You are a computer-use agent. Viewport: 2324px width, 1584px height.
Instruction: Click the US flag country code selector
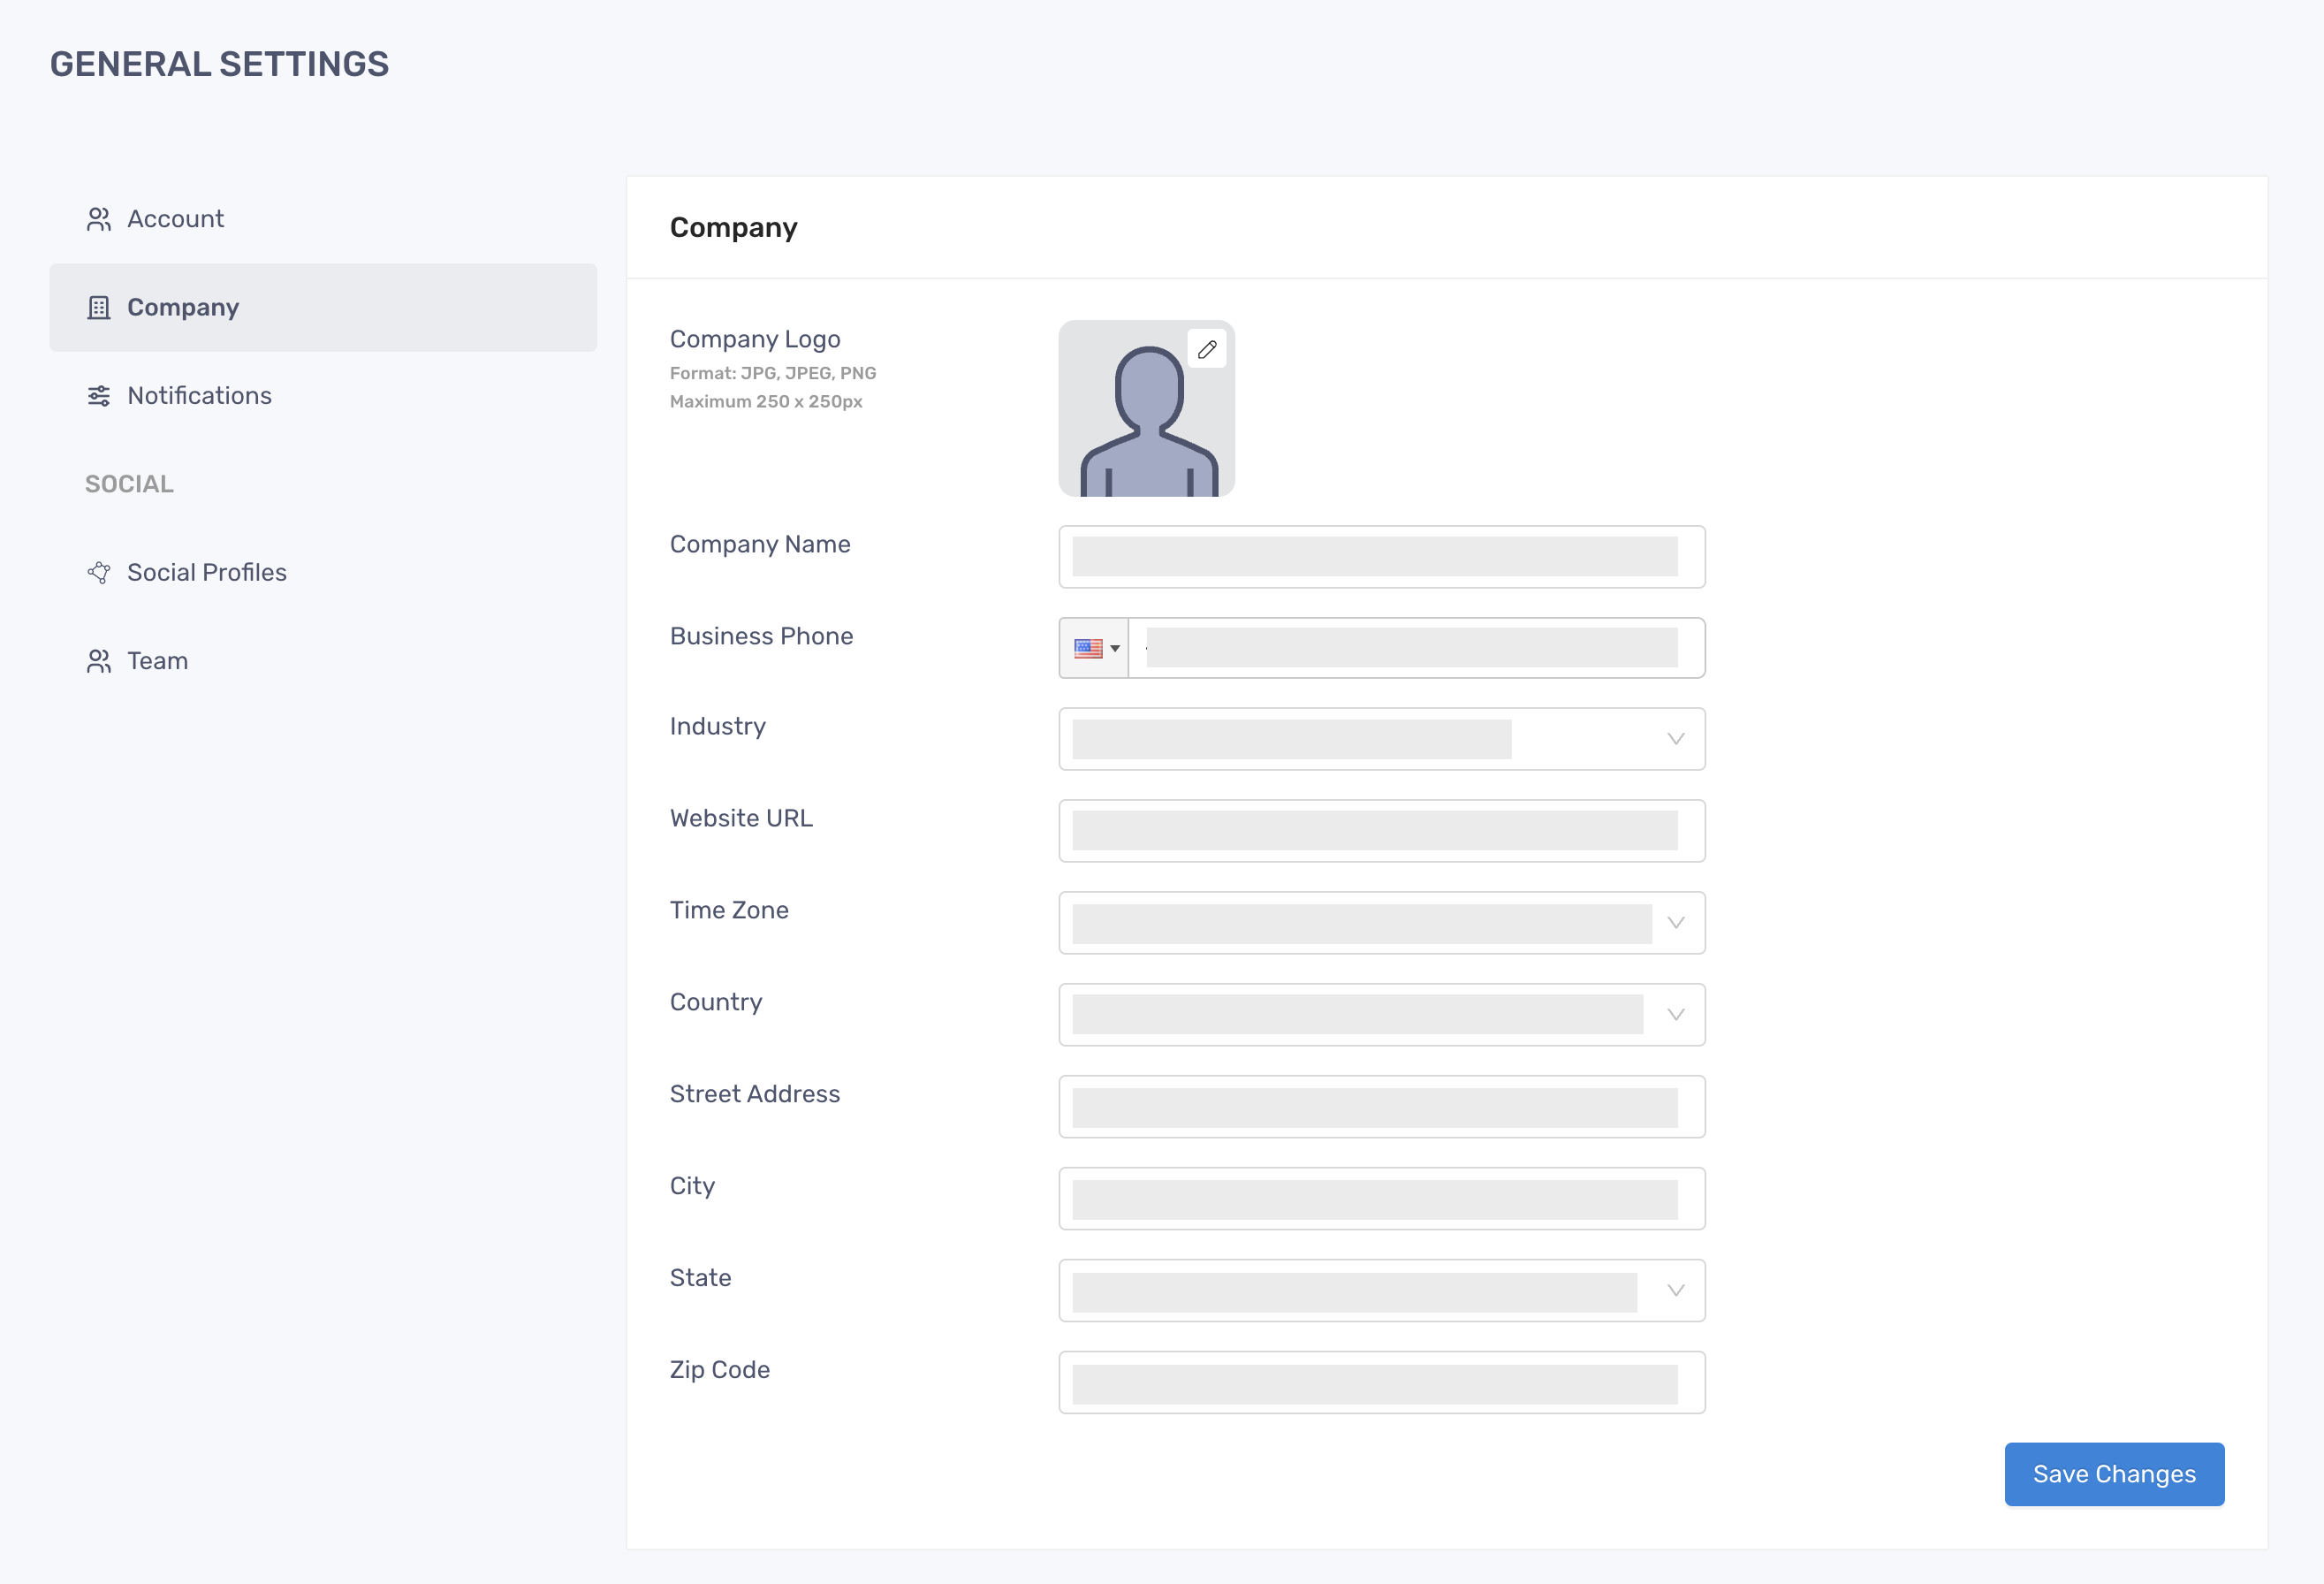pyautogui.click(x=1094, y=648)
